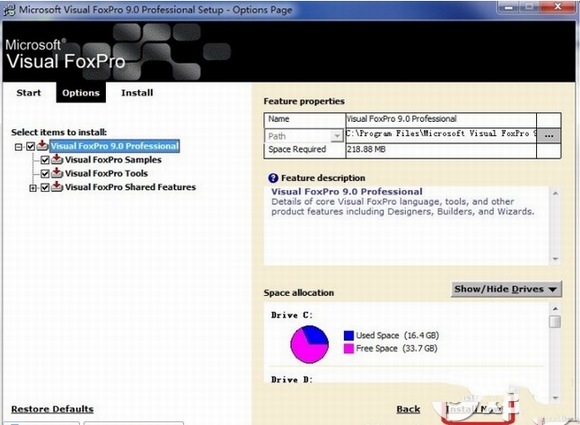Click the Space Required value 218.88 MB
This screenshot has width=580, height=425.
366,149
